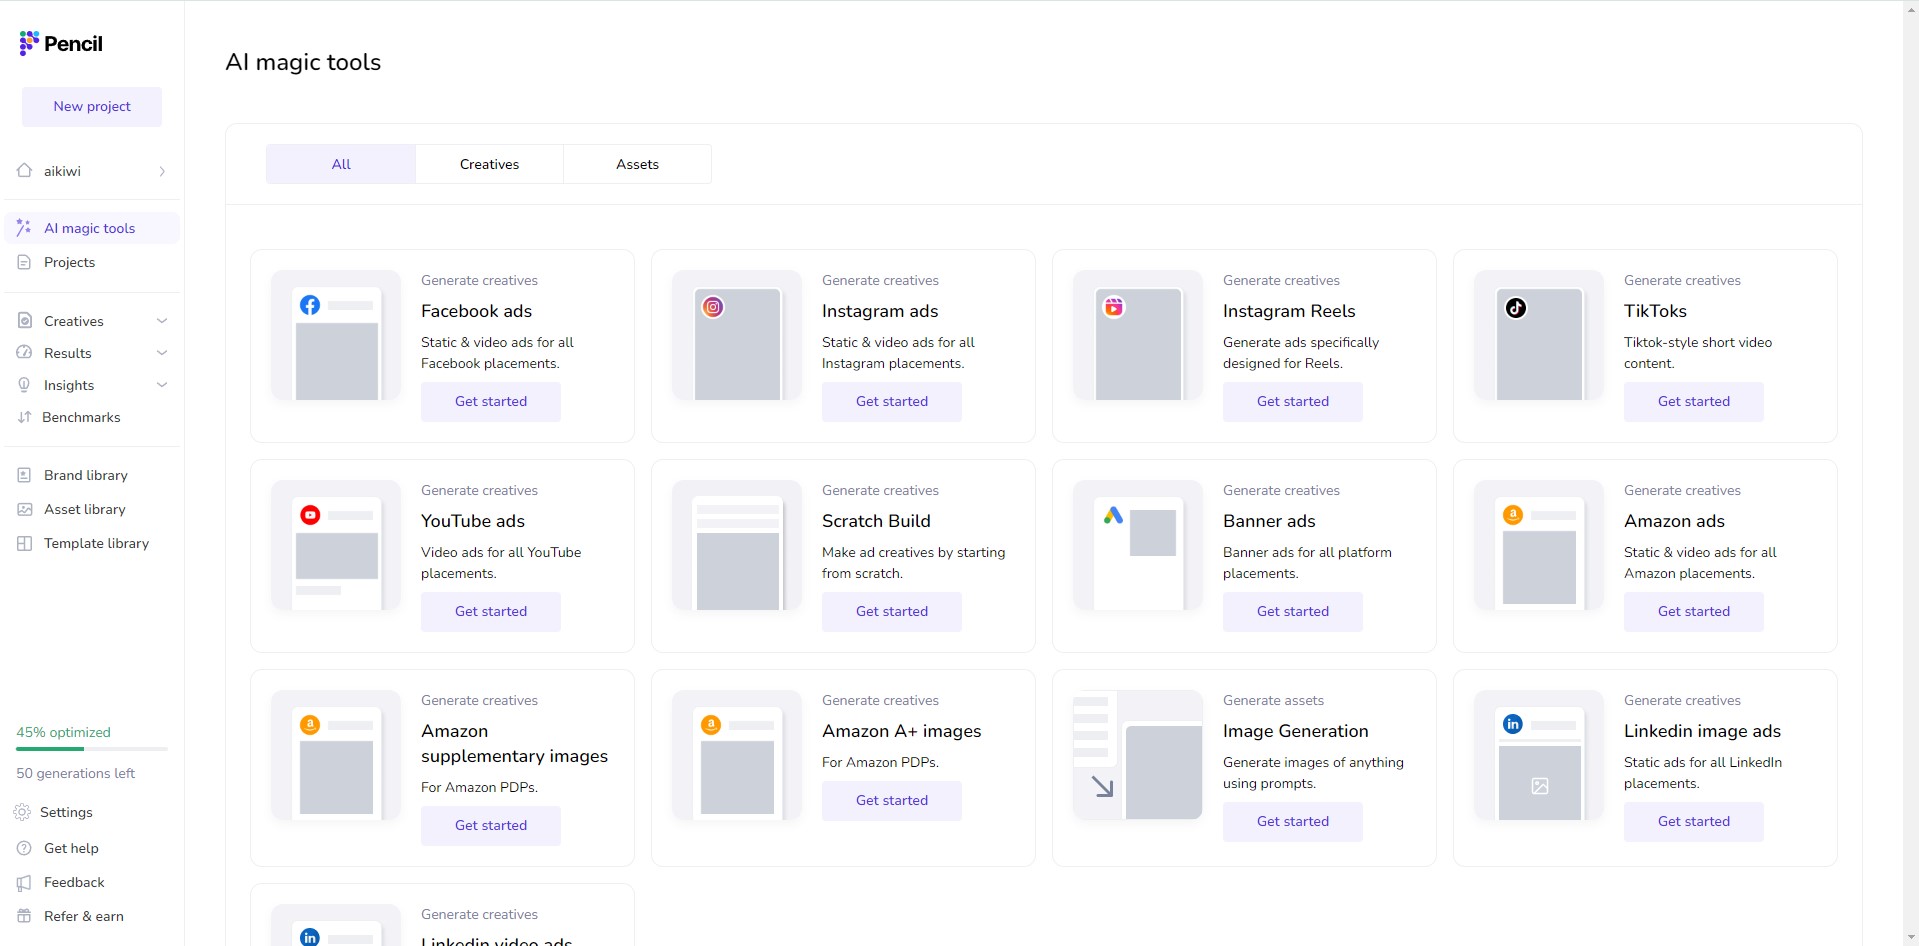
Task: Click the New project button
Action: (x=92, y=106)
